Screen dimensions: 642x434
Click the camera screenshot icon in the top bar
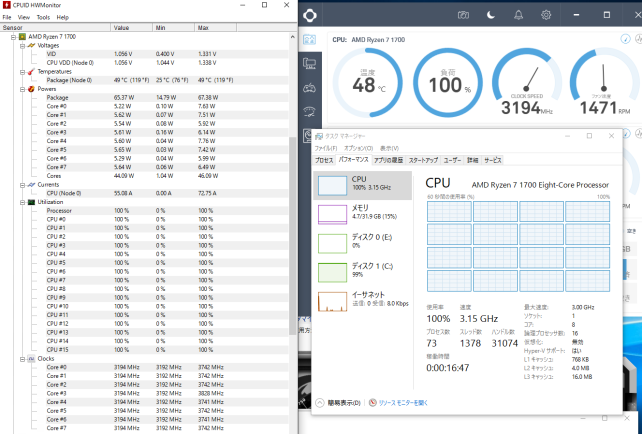pyautogui.click(x=464, y=16)
